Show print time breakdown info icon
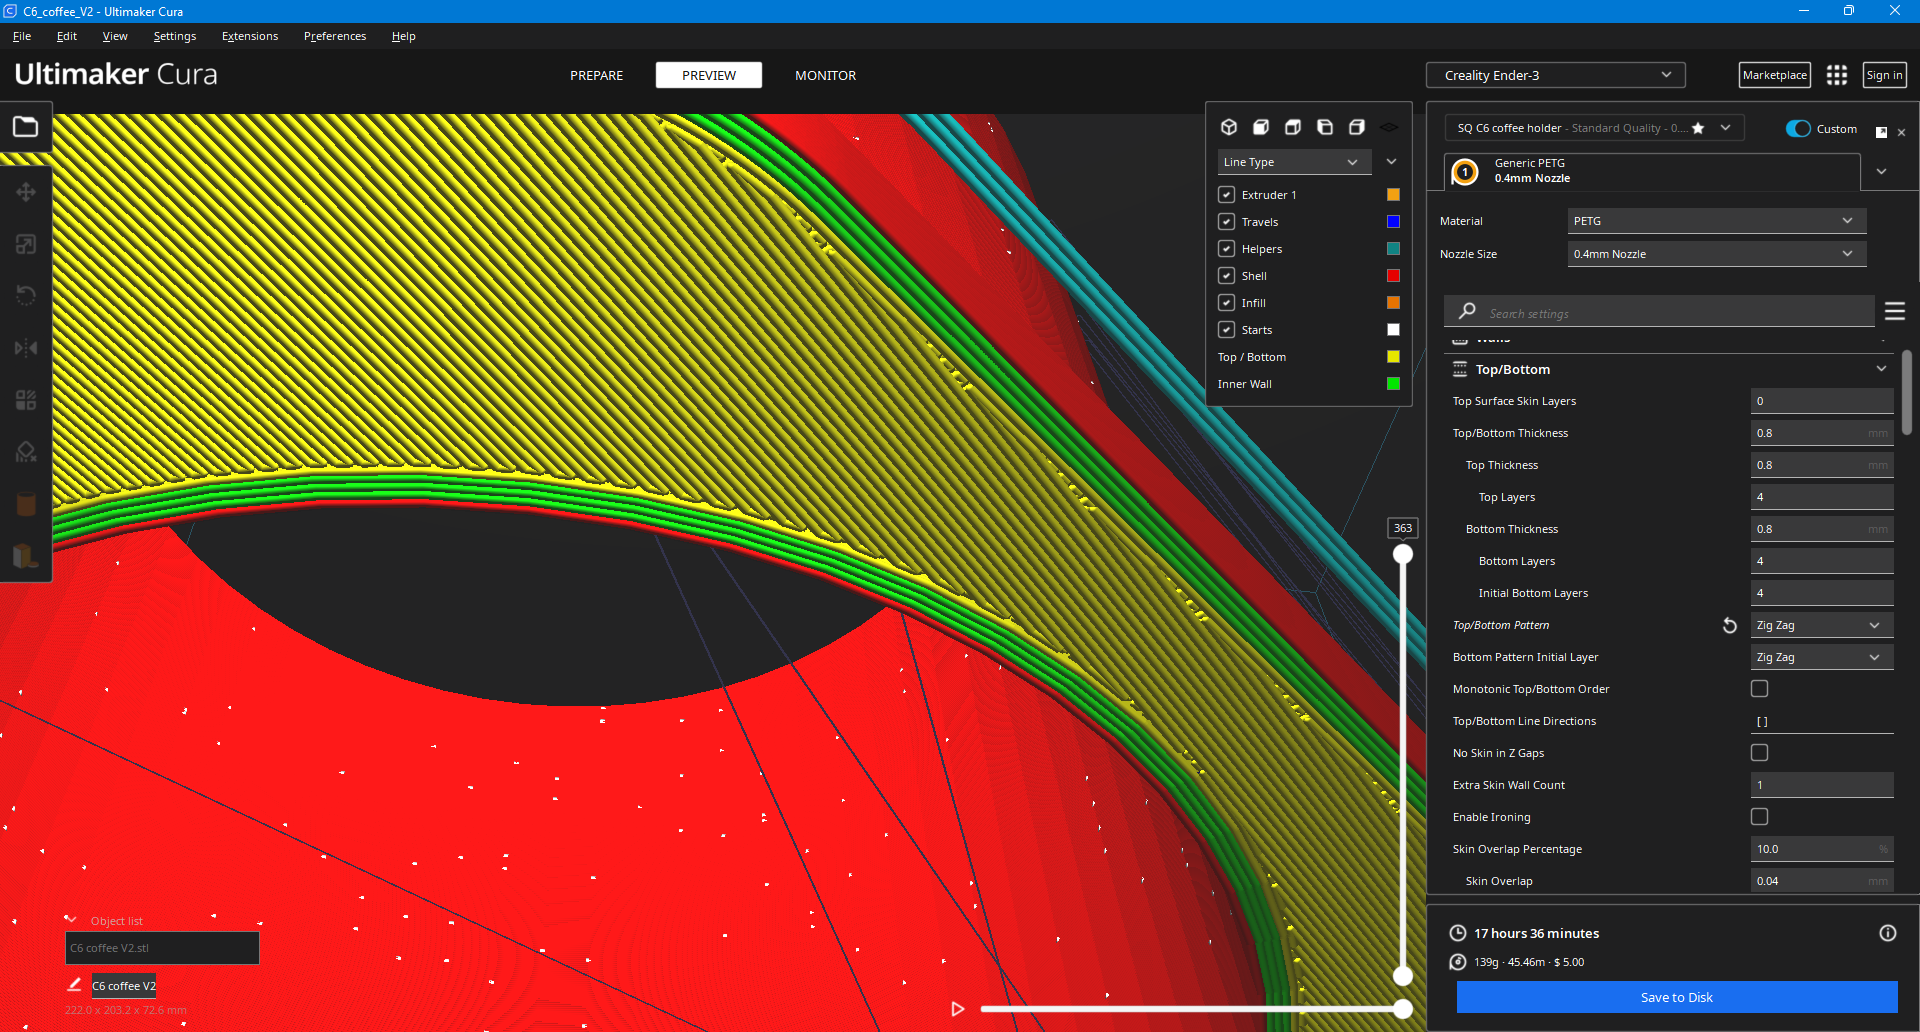Image resolution: width=1920 pixels, height=1032 pixels. tap(1888, 933)
